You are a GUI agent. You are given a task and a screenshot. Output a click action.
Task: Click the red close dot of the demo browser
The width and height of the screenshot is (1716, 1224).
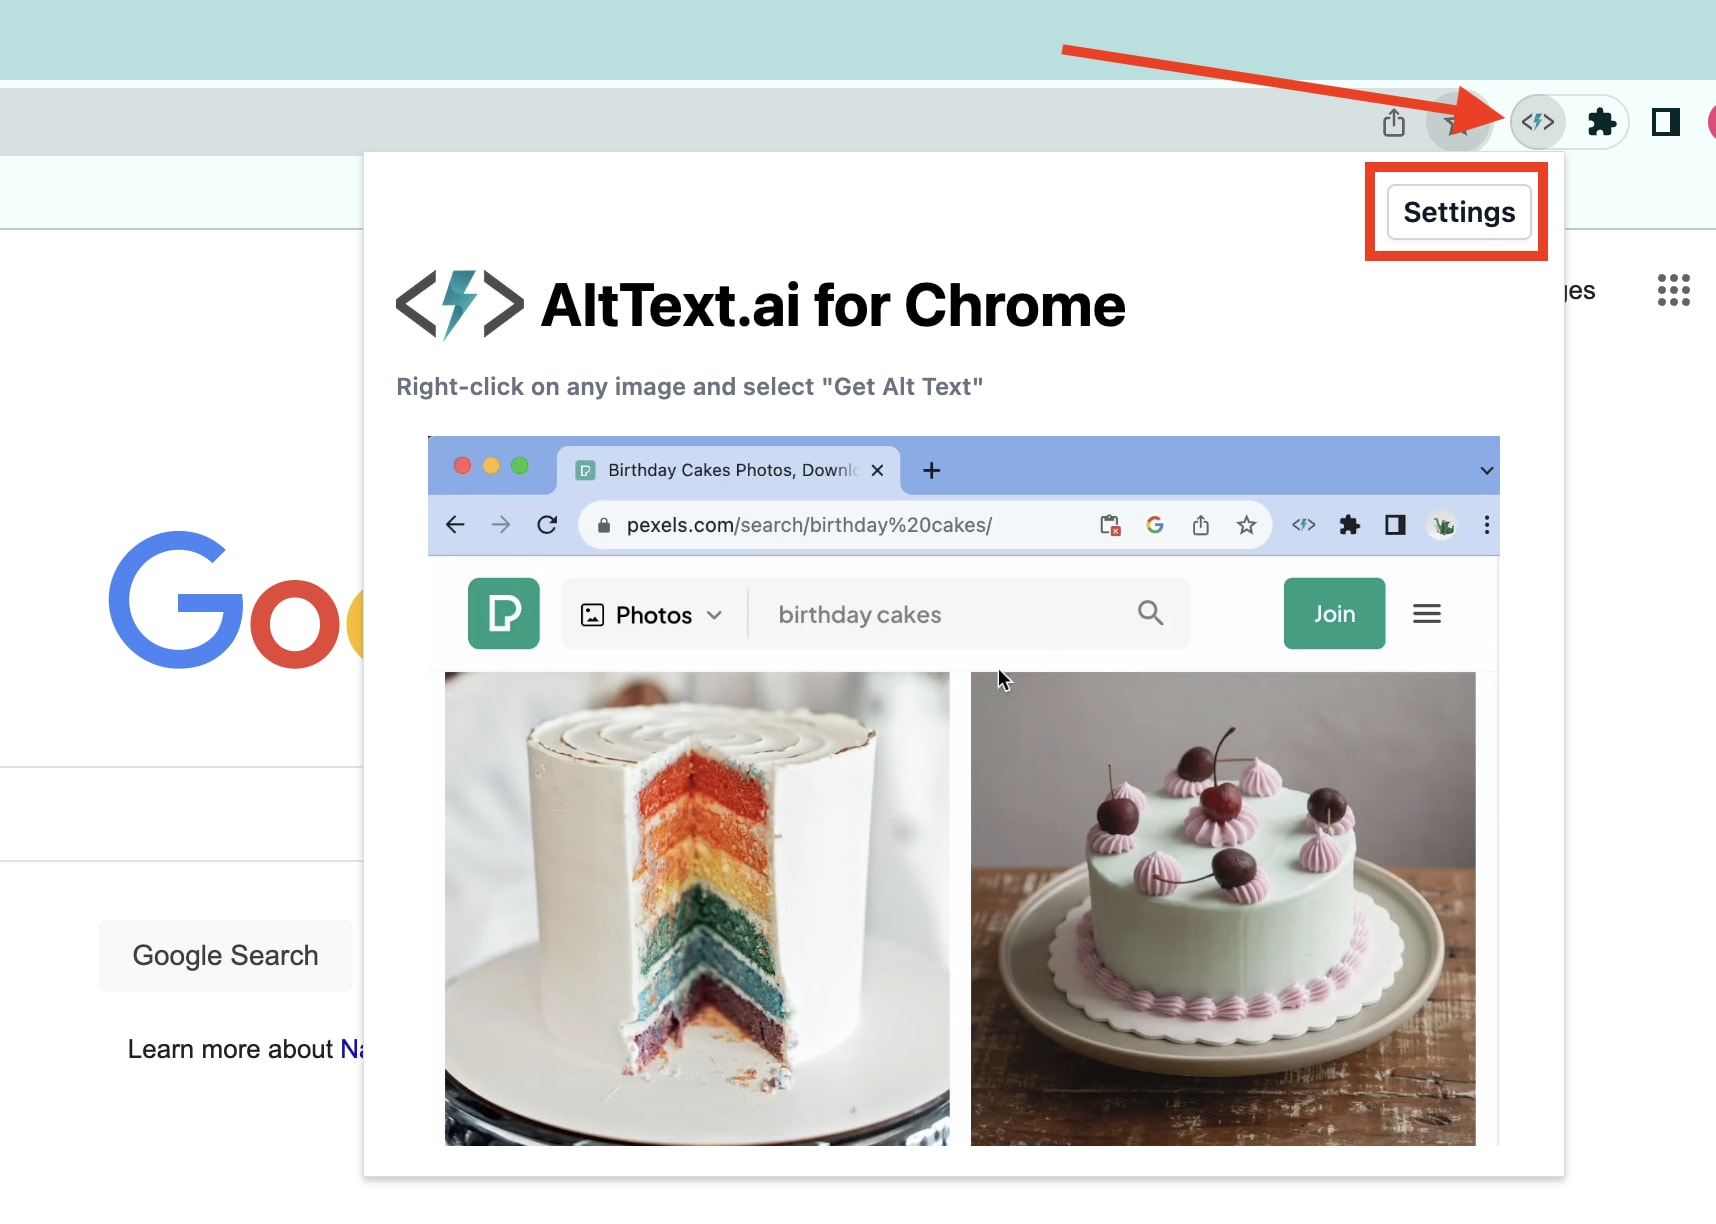pos(462,466)
